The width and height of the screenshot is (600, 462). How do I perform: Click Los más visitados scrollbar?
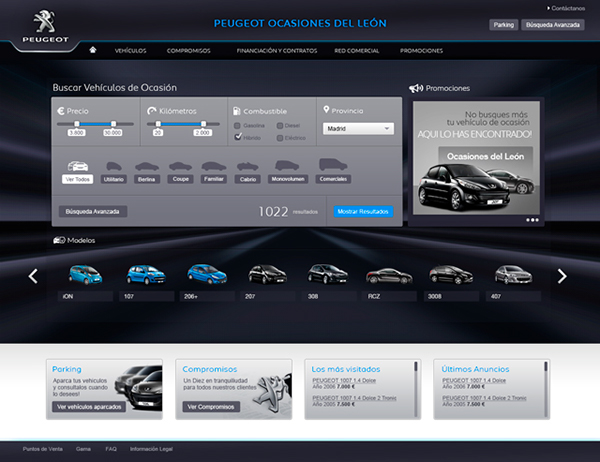point(416,389)
